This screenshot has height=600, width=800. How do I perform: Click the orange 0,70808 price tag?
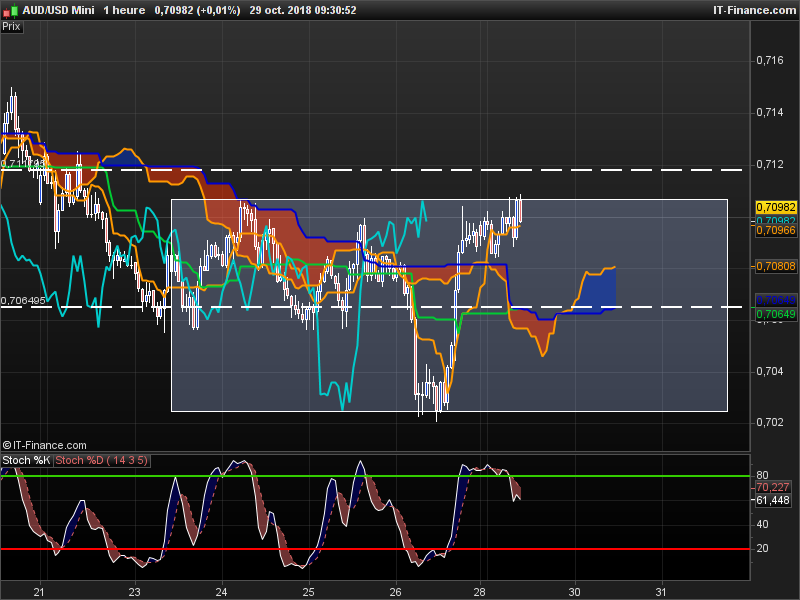[776, 266]
